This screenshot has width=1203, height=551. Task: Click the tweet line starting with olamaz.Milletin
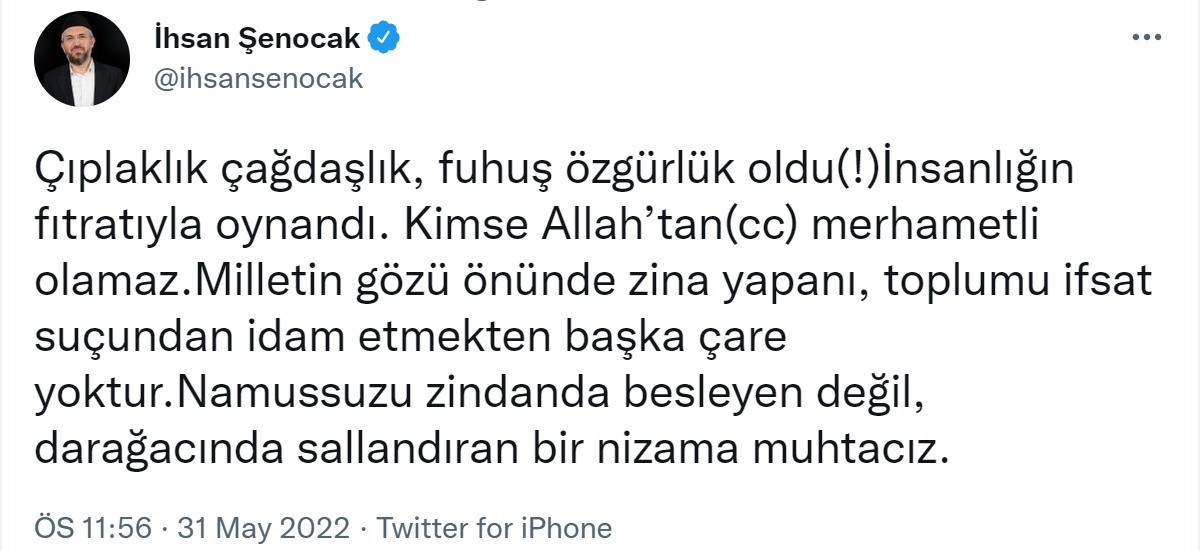(x=593, y=284)
